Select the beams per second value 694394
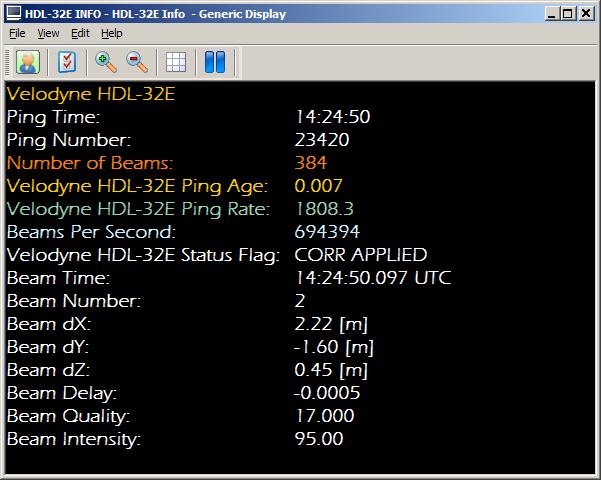 (327, 232)
